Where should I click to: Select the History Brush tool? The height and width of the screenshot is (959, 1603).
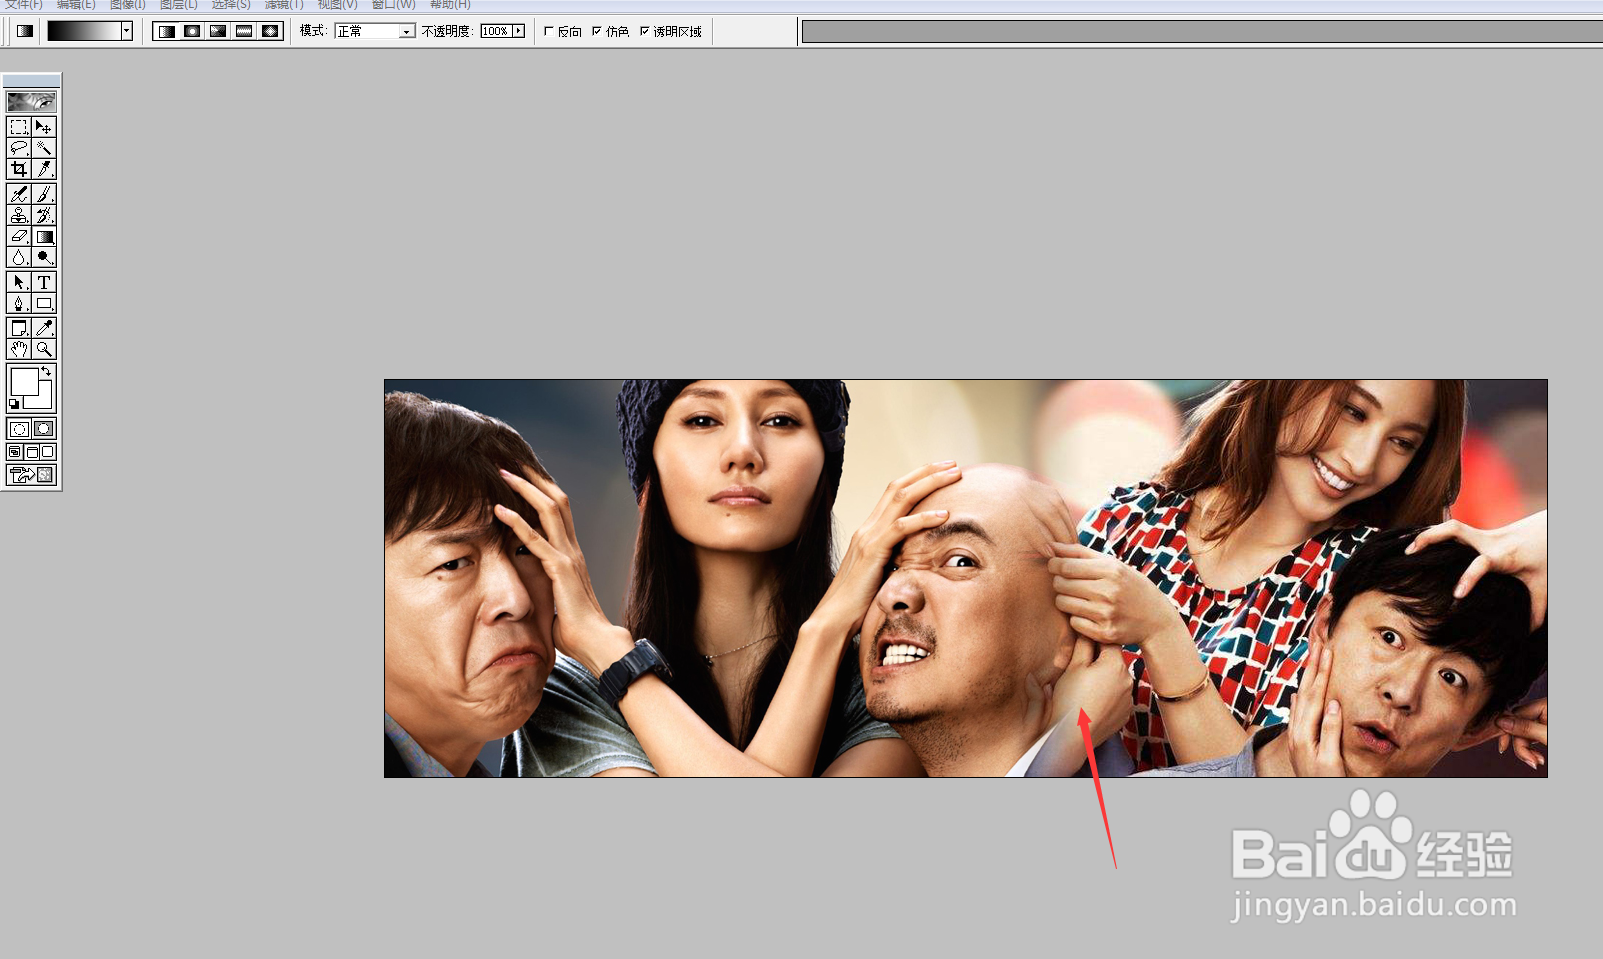point(44,215)
